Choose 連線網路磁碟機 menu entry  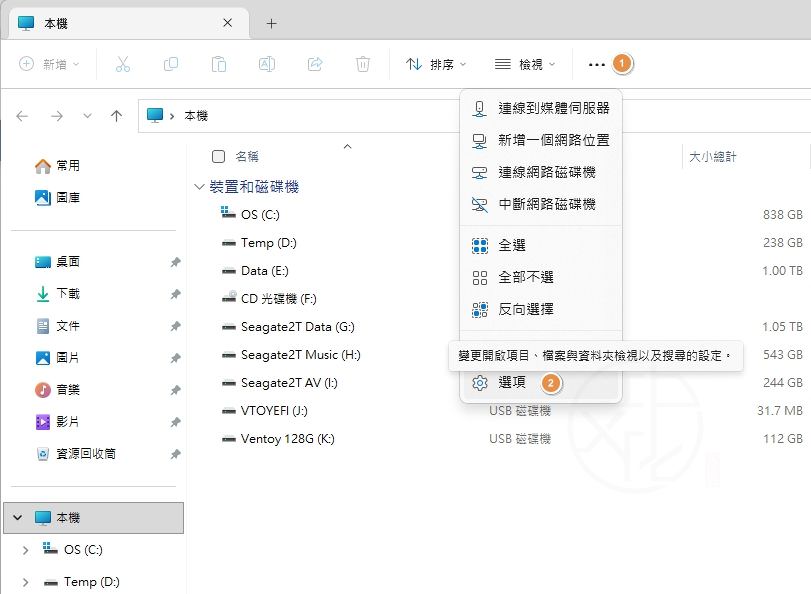click(x=546, y=172)
